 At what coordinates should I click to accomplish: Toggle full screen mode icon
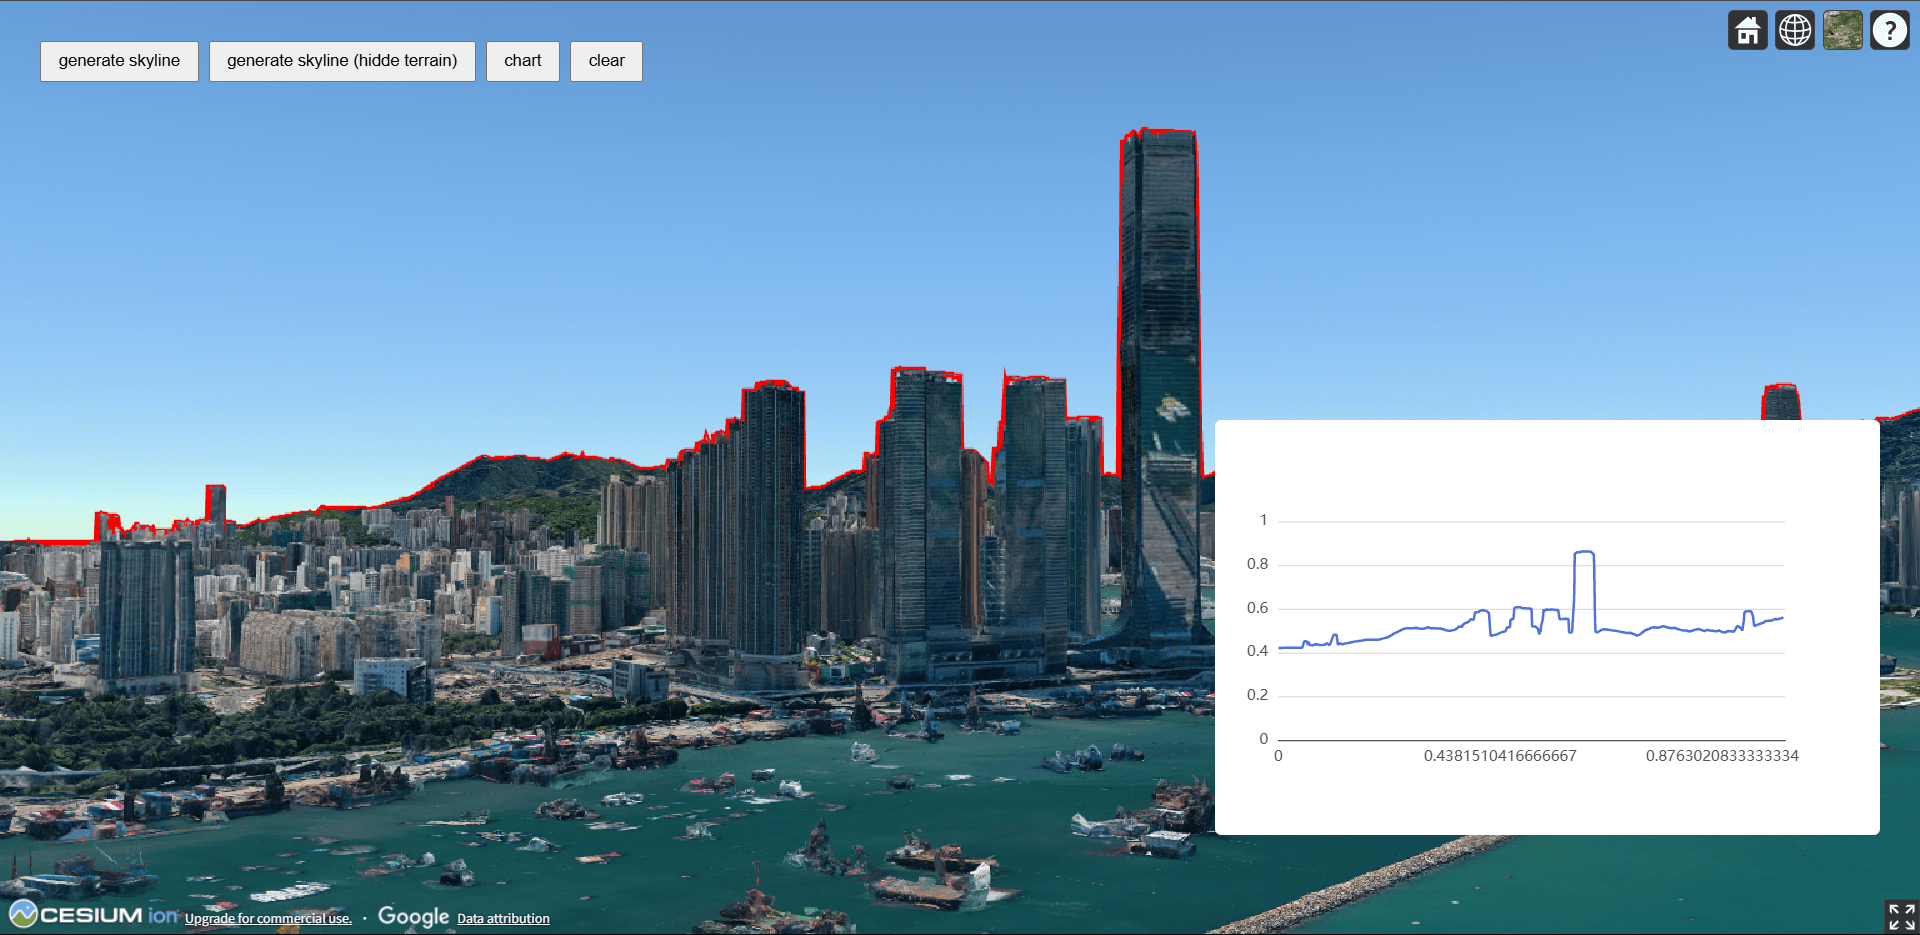tap(1900, 915)
